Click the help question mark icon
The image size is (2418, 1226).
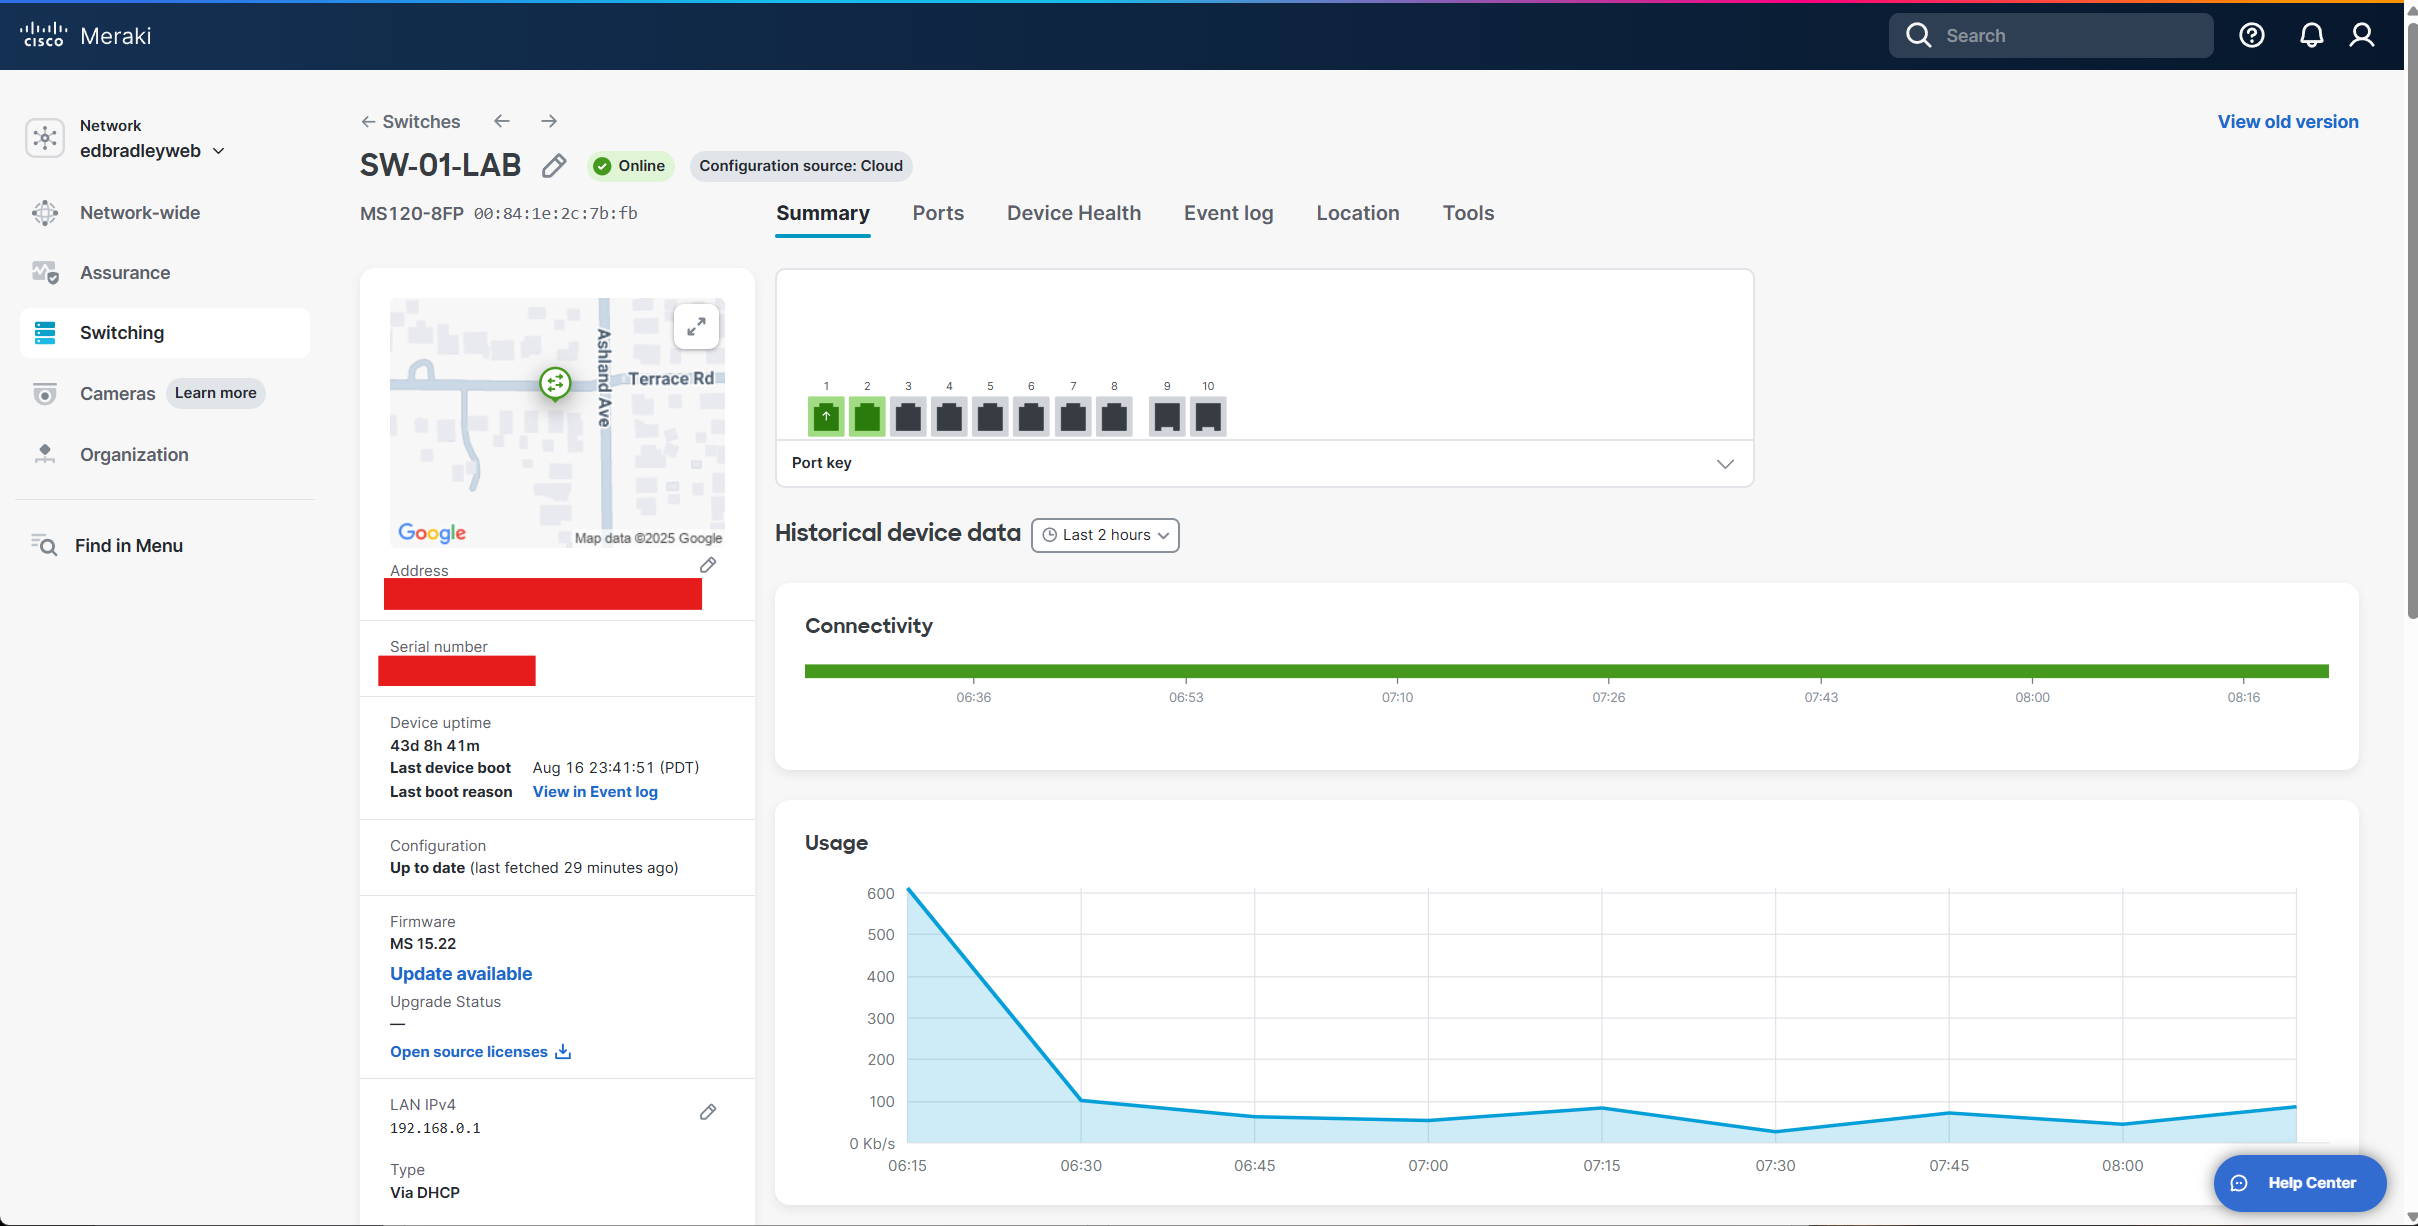pyautogui.click(x=2251, y=36)
